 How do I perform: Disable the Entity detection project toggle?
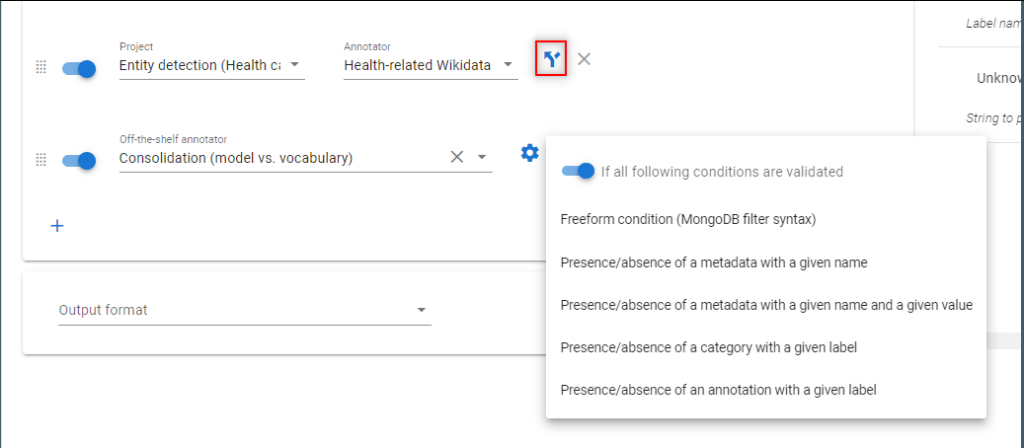click(79, 69)
